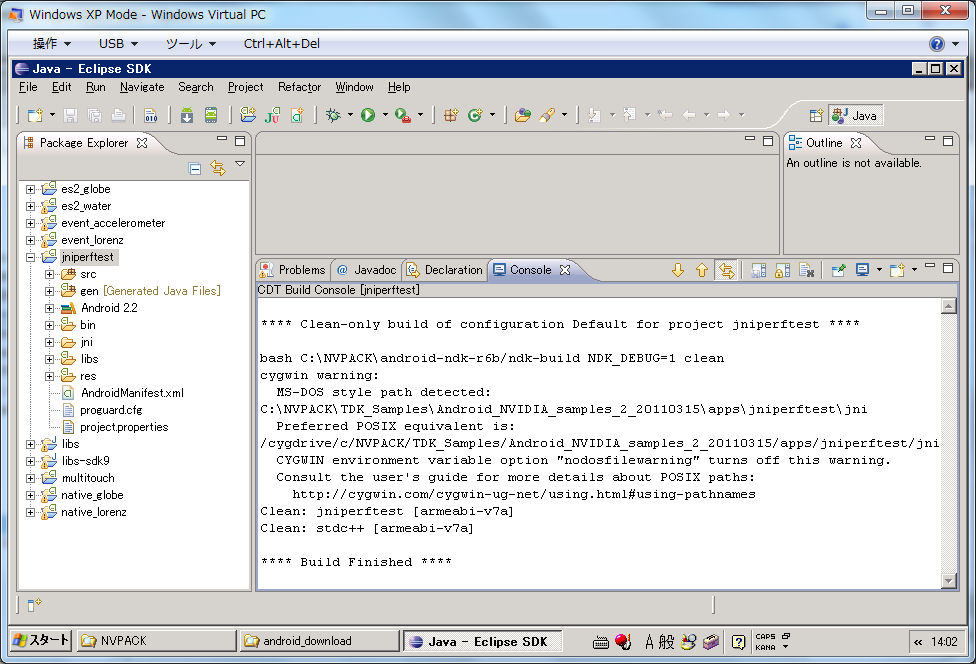This screenshot has height=664, width=976.
Task: Open the ツール menu in Virtual PC
Action: [191, 44]
